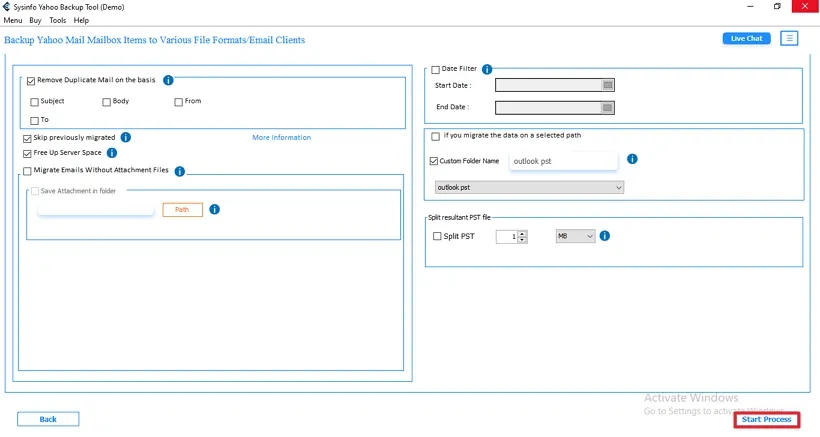This screenshot has width=820, height=437.
Task: Minimize the Sysinfo Yahoo Backup Tool window
Action: 750,6
